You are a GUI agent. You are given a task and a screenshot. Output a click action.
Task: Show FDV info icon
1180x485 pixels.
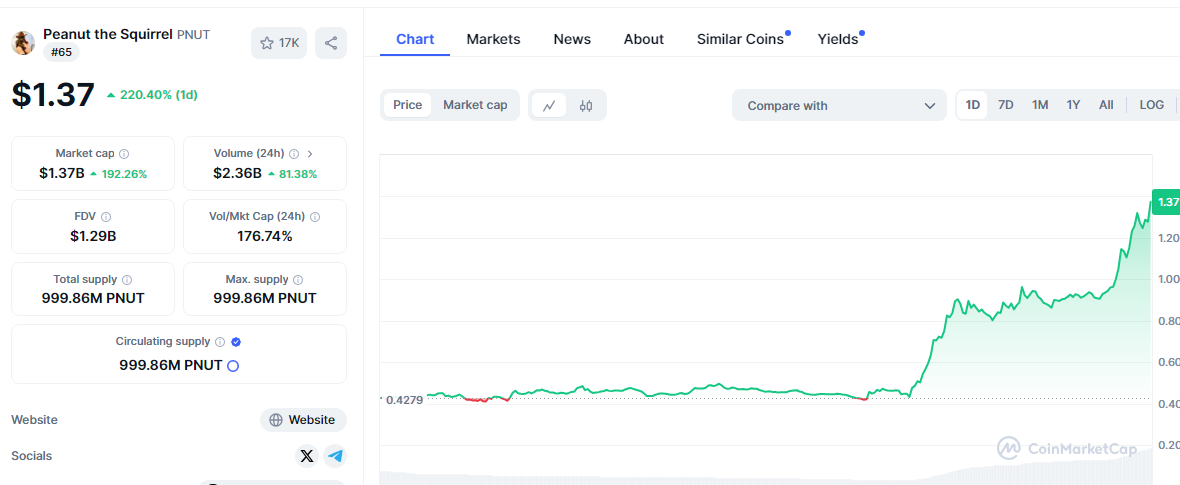pos(106,217)
